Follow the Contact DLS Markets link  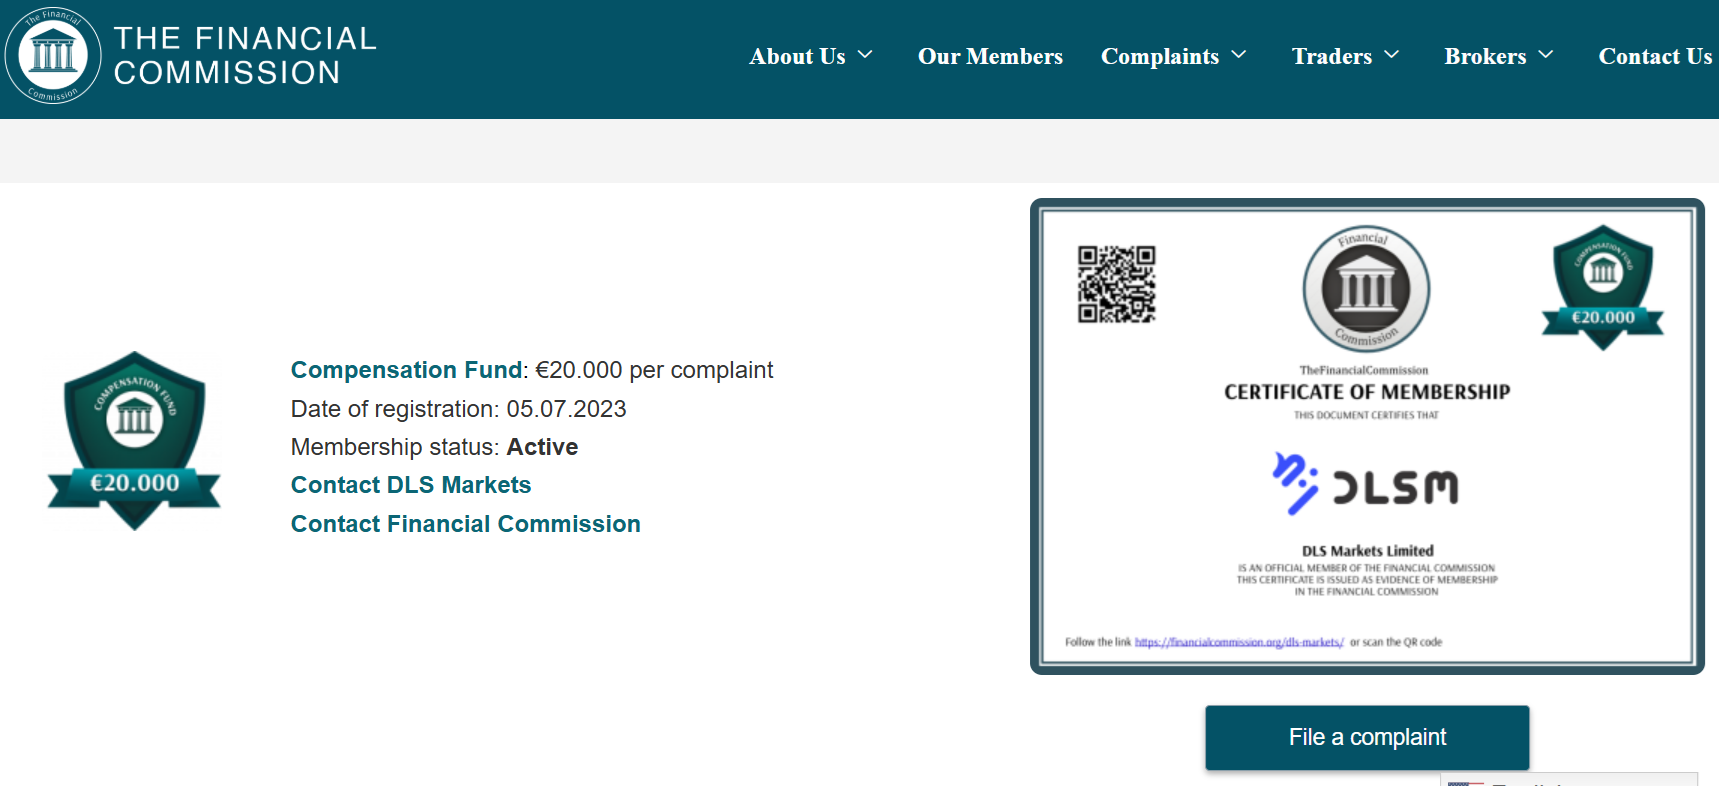(411, 485)
